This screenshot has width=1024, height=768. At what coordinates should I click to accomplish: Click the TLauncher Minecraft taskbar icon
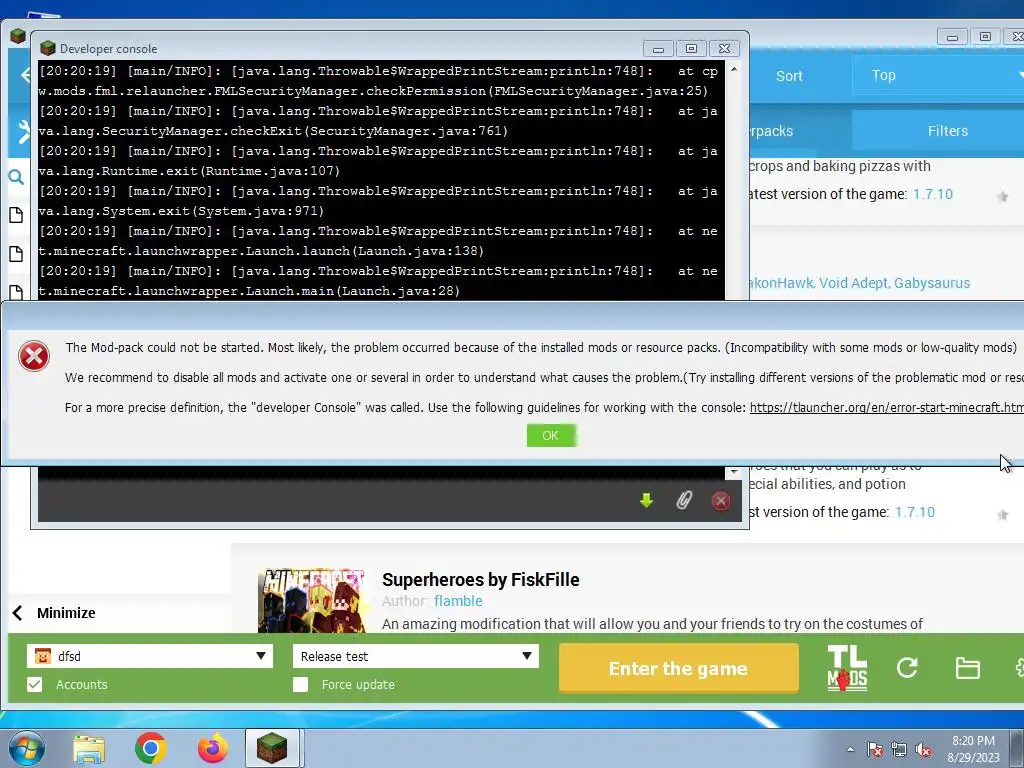click(x=272, y=748)
